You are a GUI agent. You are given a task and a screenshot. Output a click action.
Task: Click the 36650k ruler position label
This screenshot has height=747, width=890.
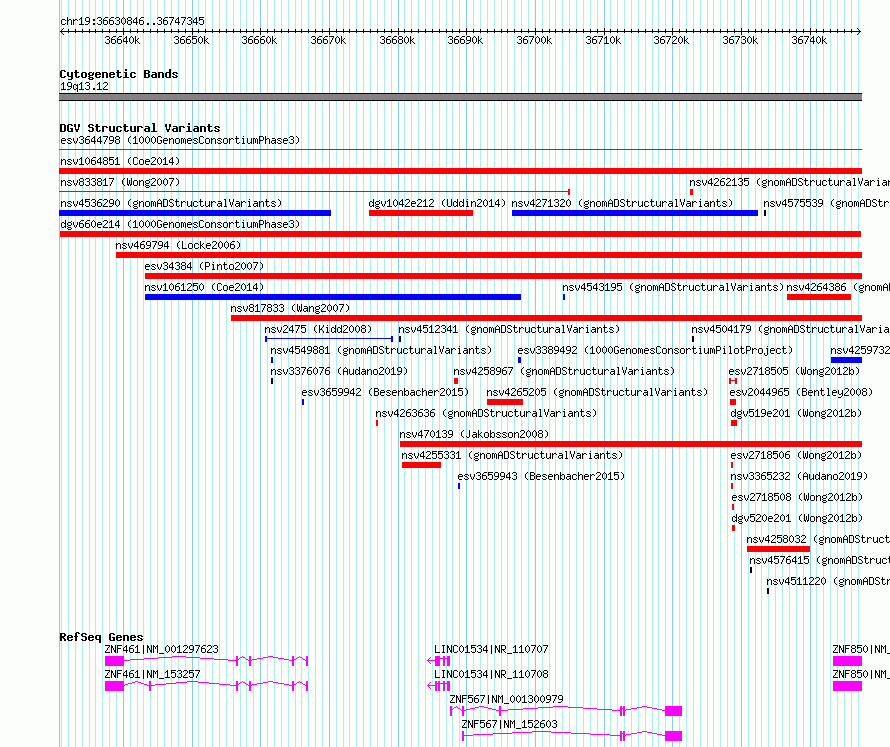point(191,40)
